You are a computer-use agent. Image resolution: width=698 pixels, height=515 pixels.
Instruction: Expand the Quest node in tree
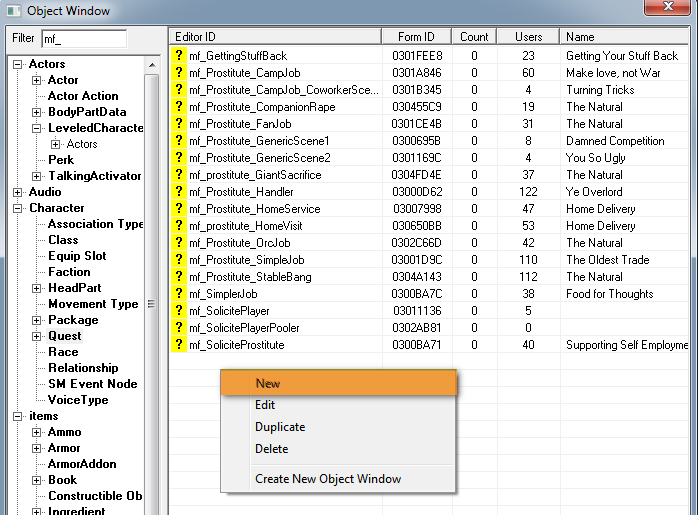tap(37, 336)
